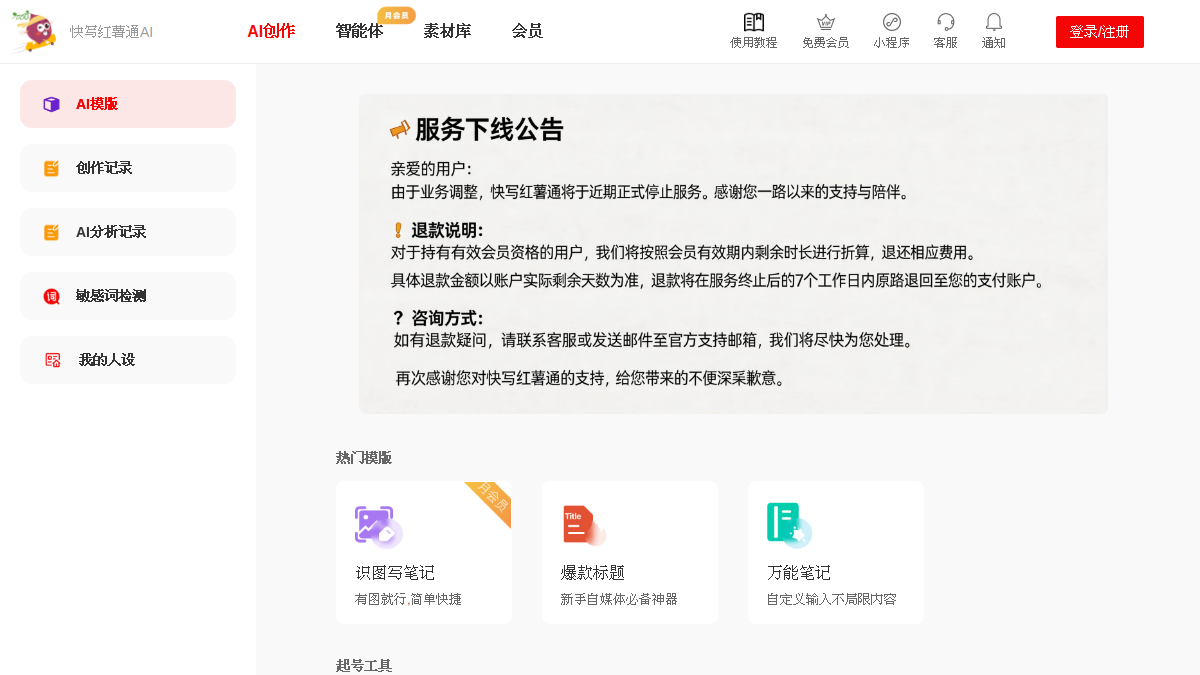Select AI分析记录 in the sidebar

point(128,232)
